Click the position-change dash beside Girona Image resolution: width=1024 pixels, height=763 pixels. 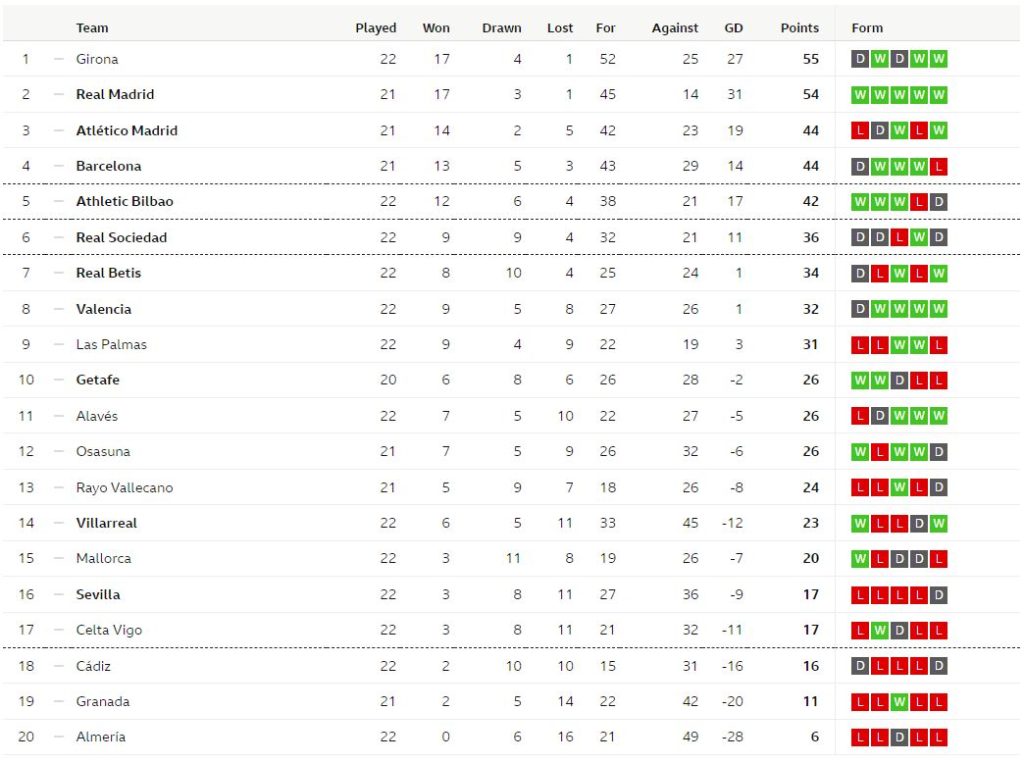[x=58, y=59]
